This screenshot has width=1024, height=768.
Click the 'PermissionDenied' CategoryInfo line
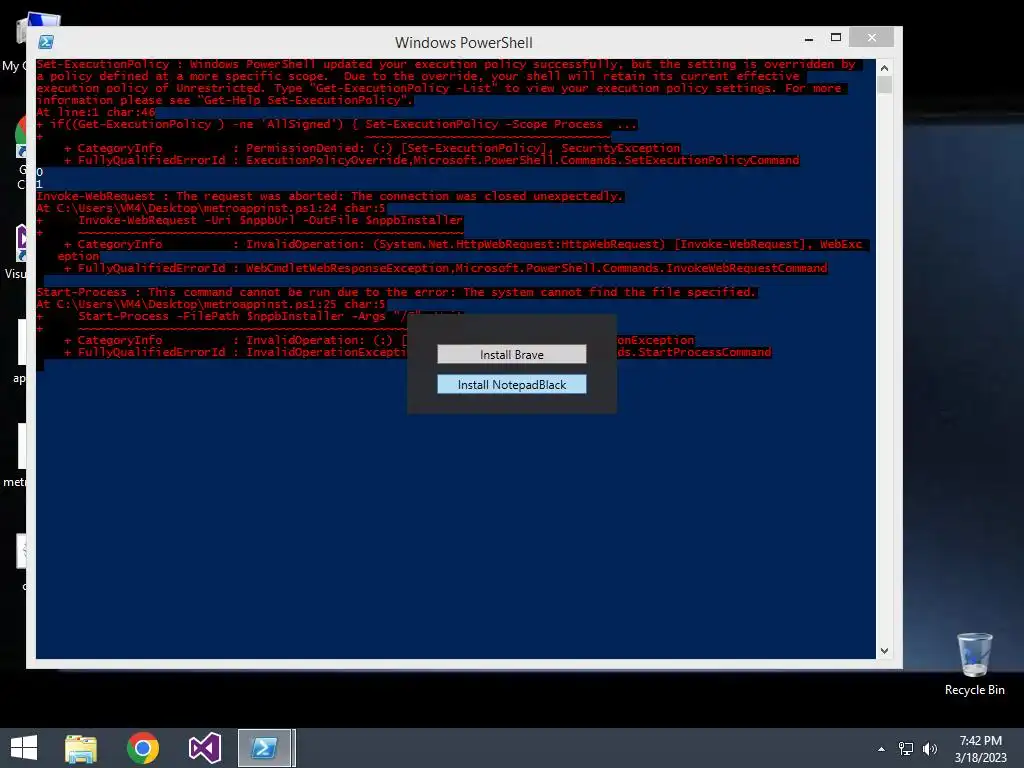coord(372,148)
